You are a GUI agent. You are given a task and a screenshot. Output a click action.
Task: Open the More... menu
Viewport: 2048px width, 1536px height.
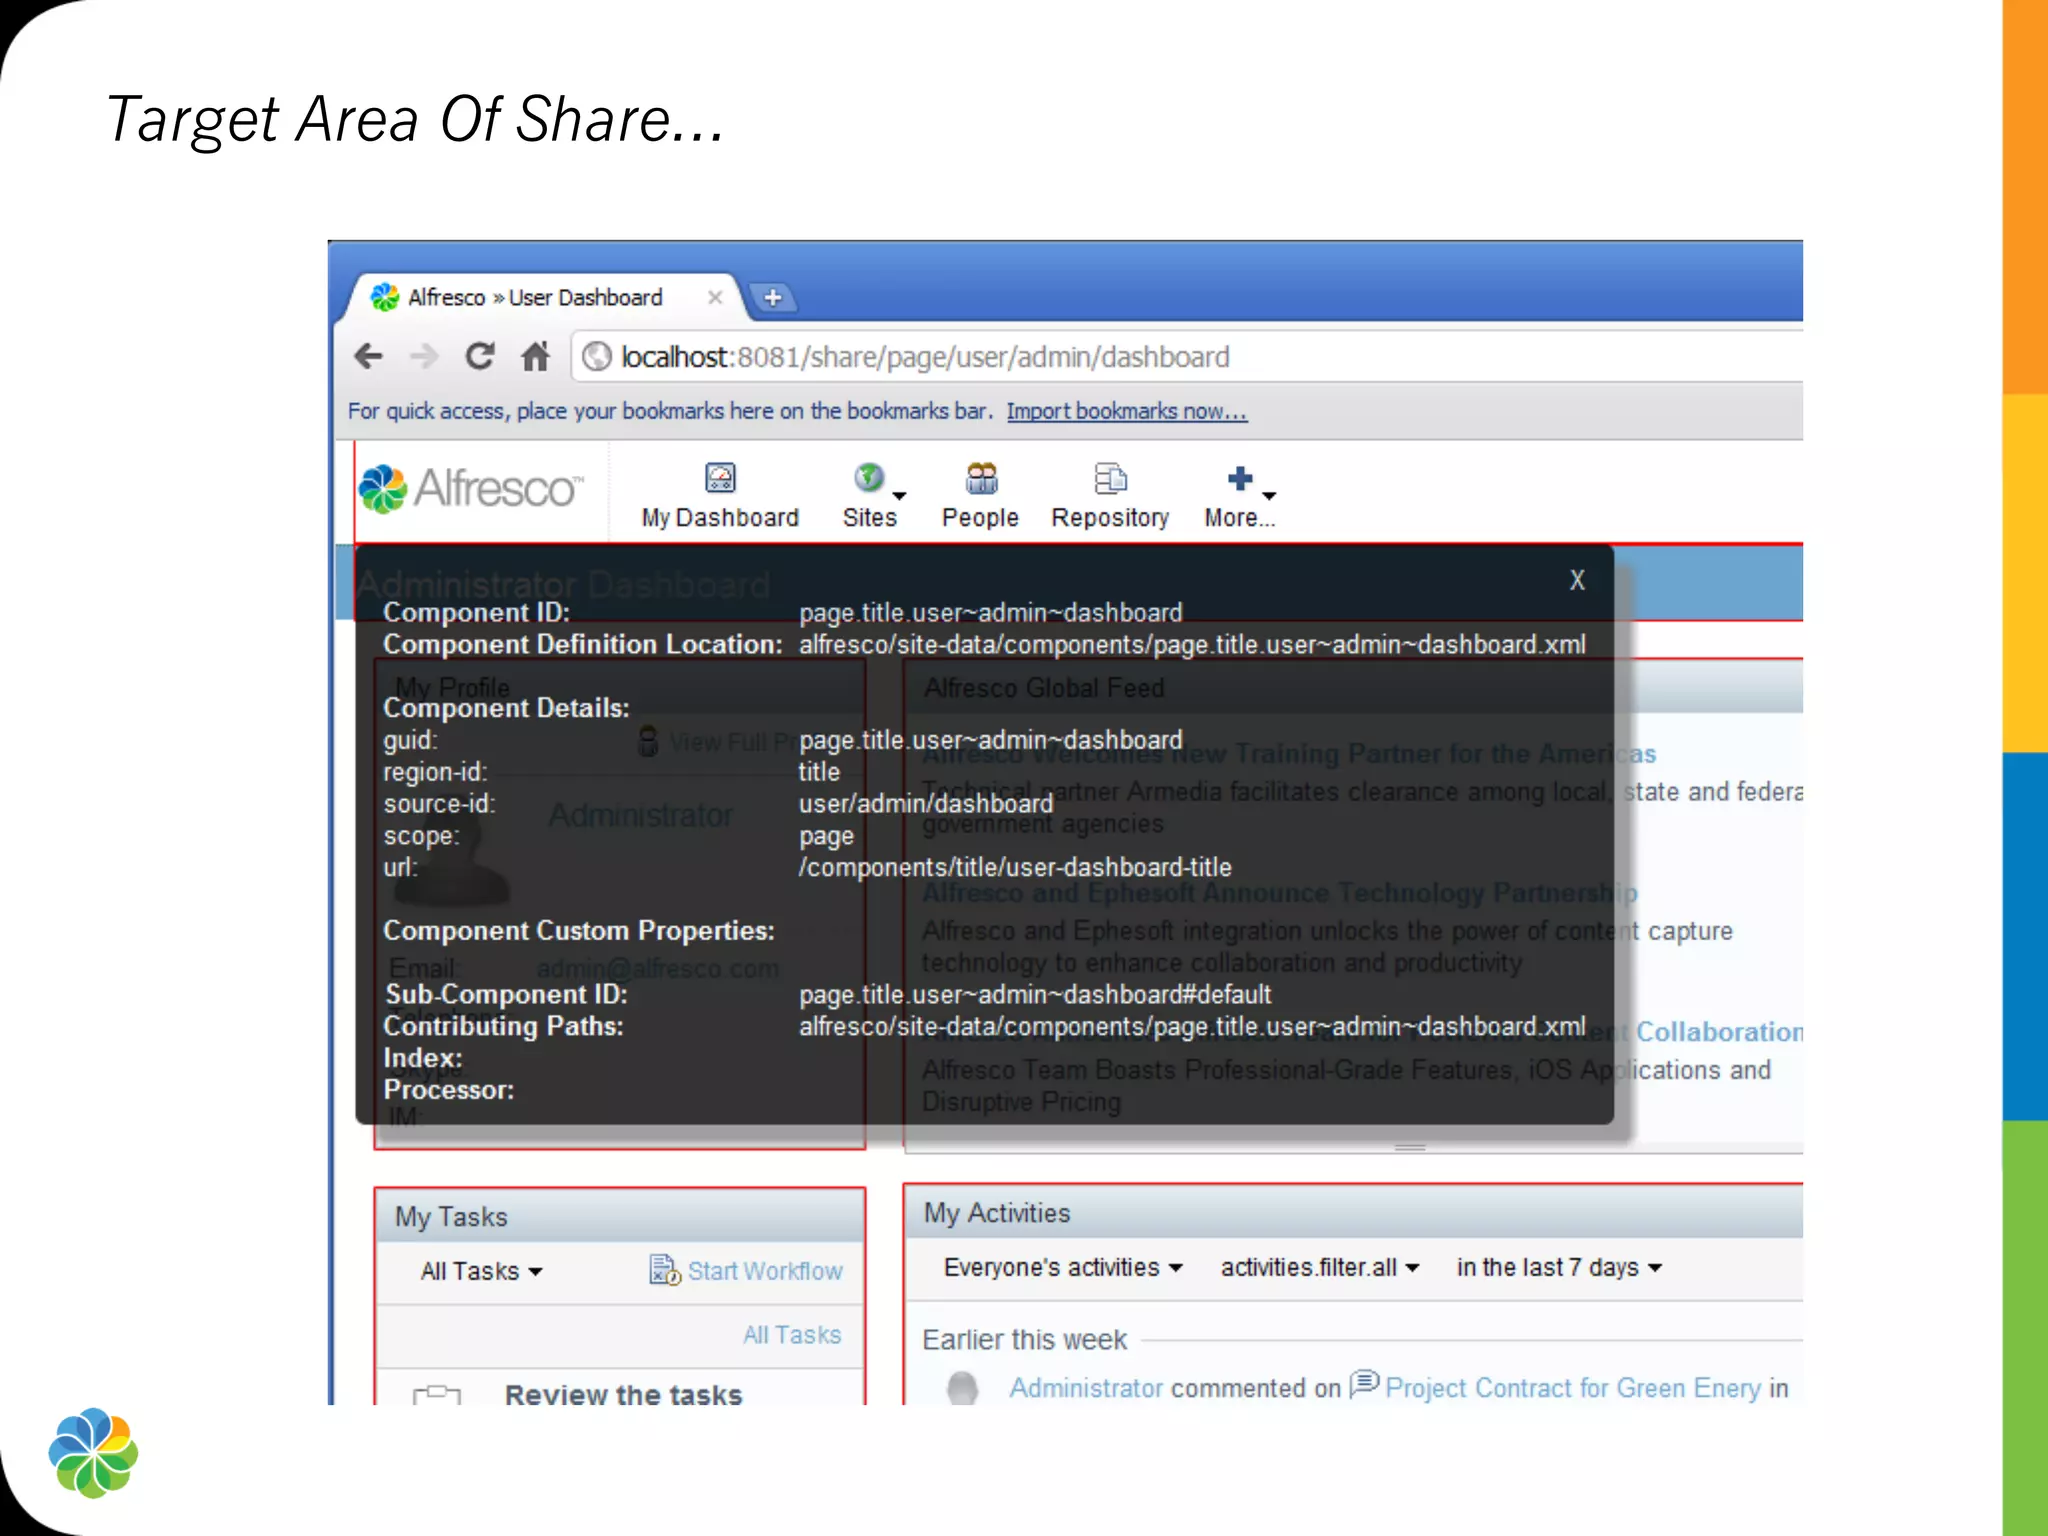[x=1240, y=496]
